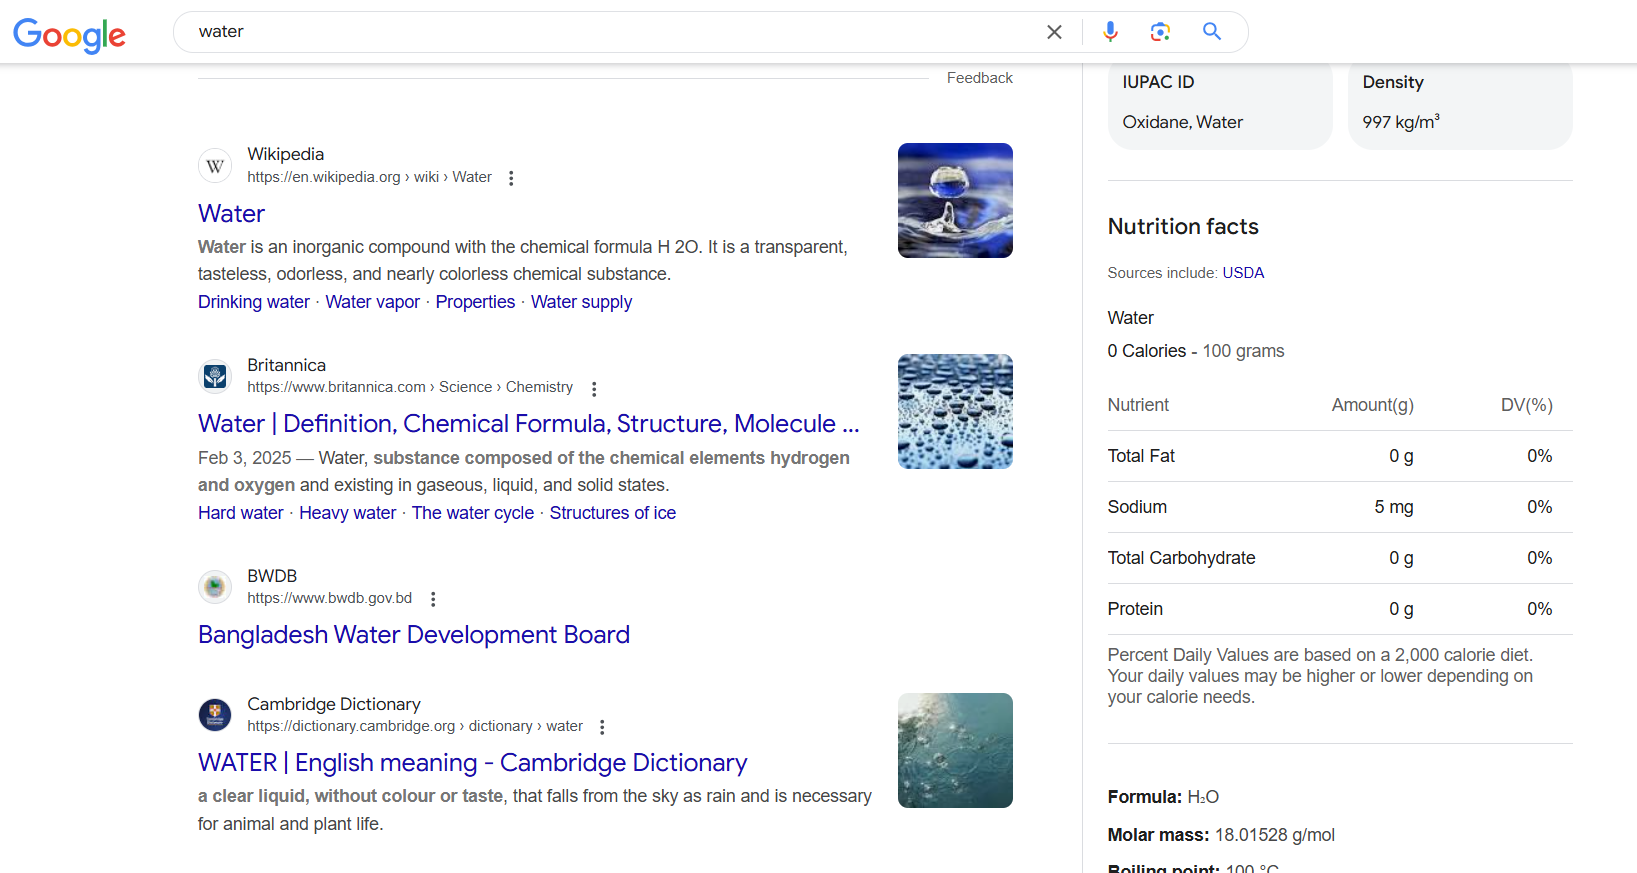Open the Bangladesh Water Development Board link
Screen dimensions: 1637x873
point(413,635)
